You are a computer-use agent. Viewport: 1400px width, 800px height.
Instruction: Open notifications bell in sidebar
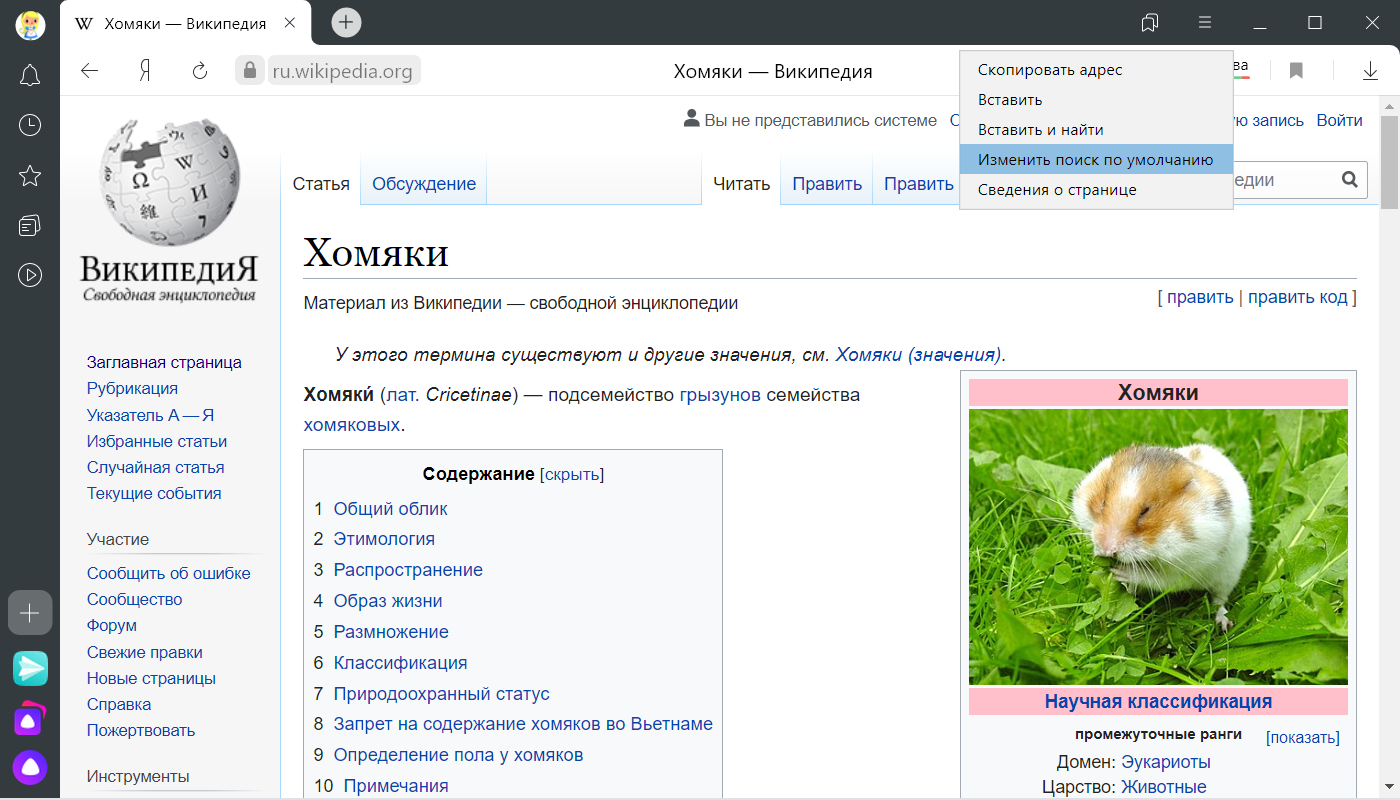tap(30, 75)
